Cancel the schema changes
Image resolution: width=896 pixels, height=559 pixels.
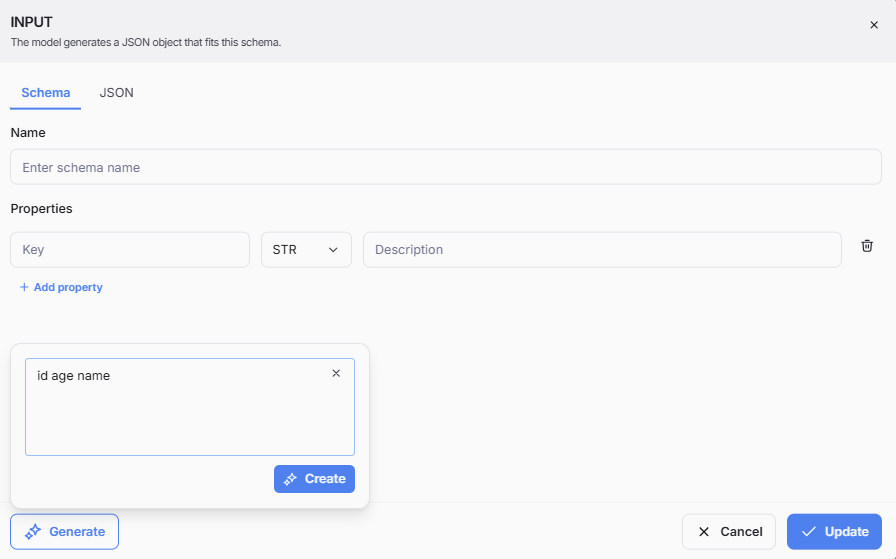point(729,532)
